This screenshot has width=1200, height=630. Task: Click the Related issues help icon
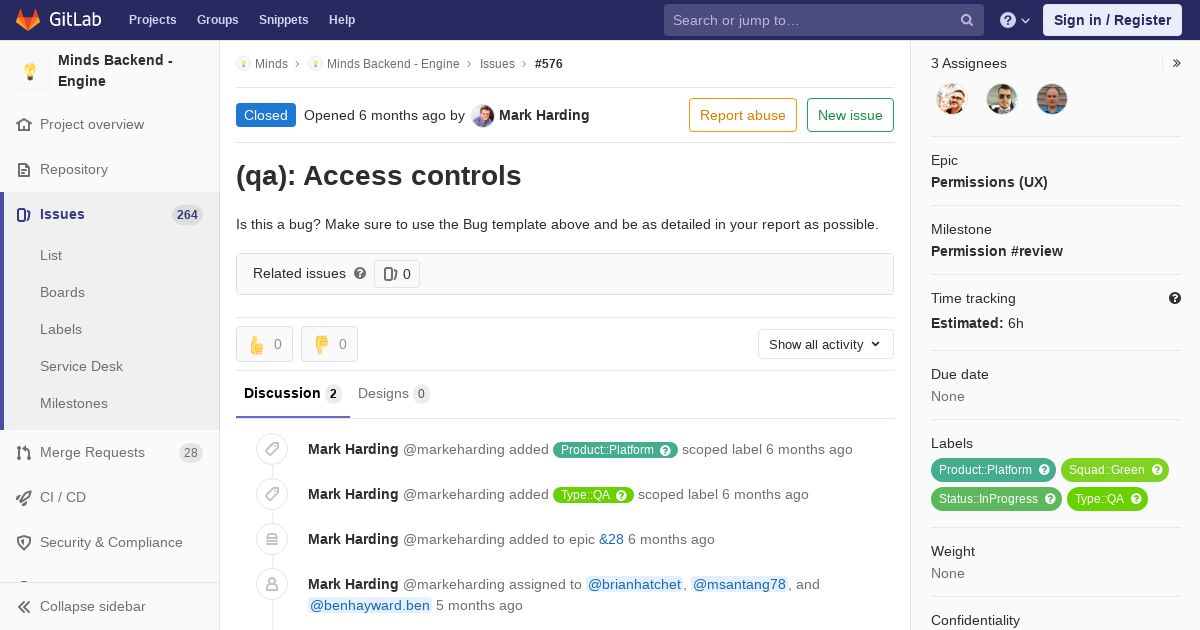360,273
